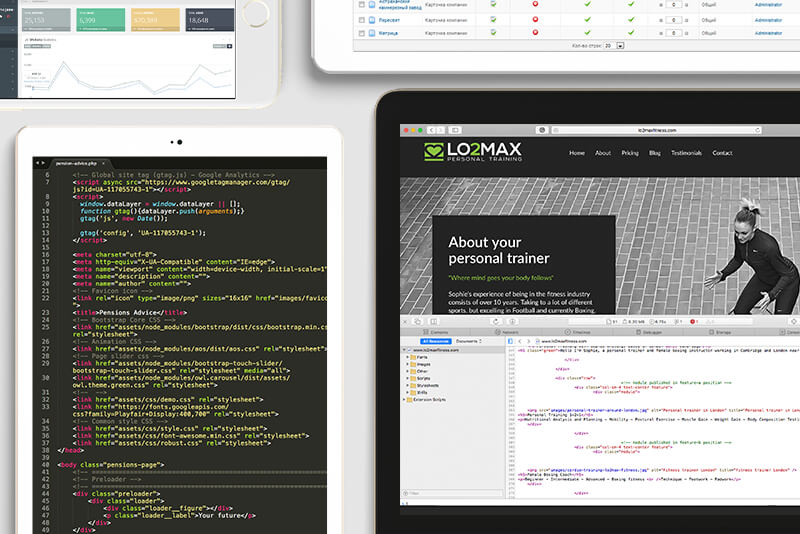Show Safari sidebar view button
800x534 pixels.
(x=455, y=130)
